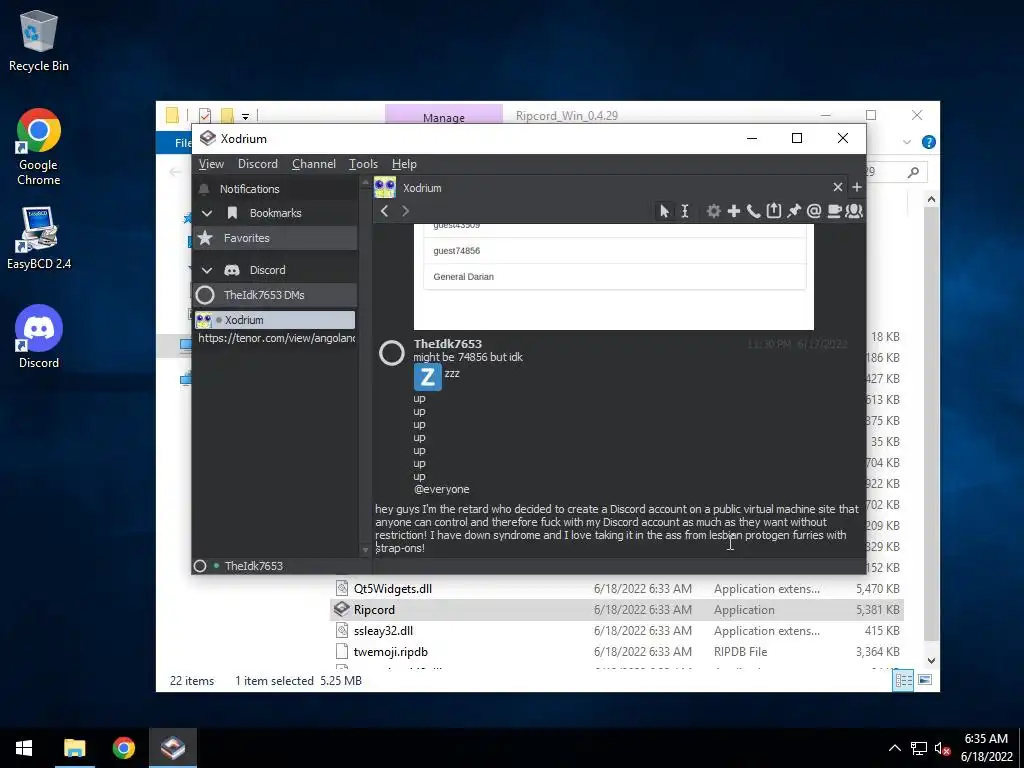
Task: Switch Explorer to details view icon
Action: point(903,680)
